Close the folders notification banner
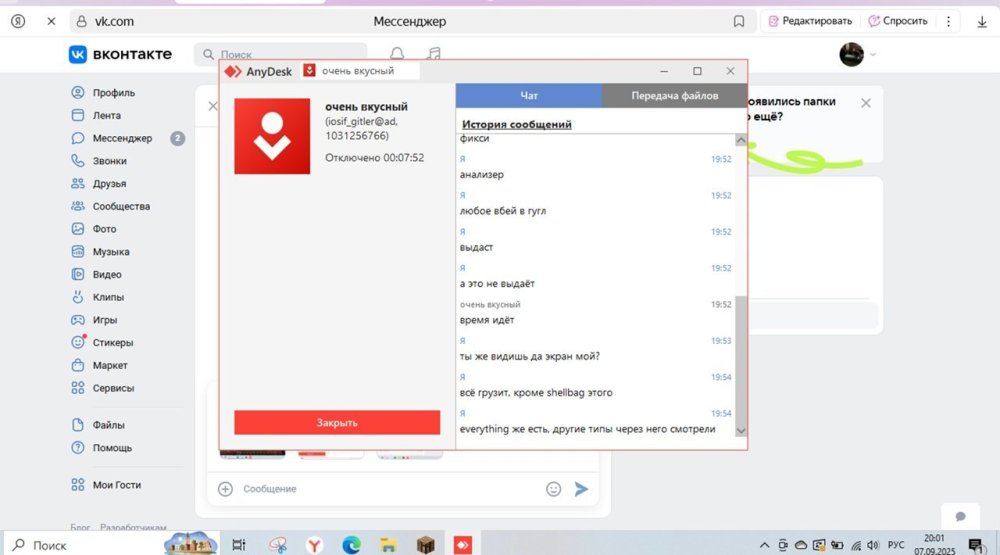 coord(865,103)
